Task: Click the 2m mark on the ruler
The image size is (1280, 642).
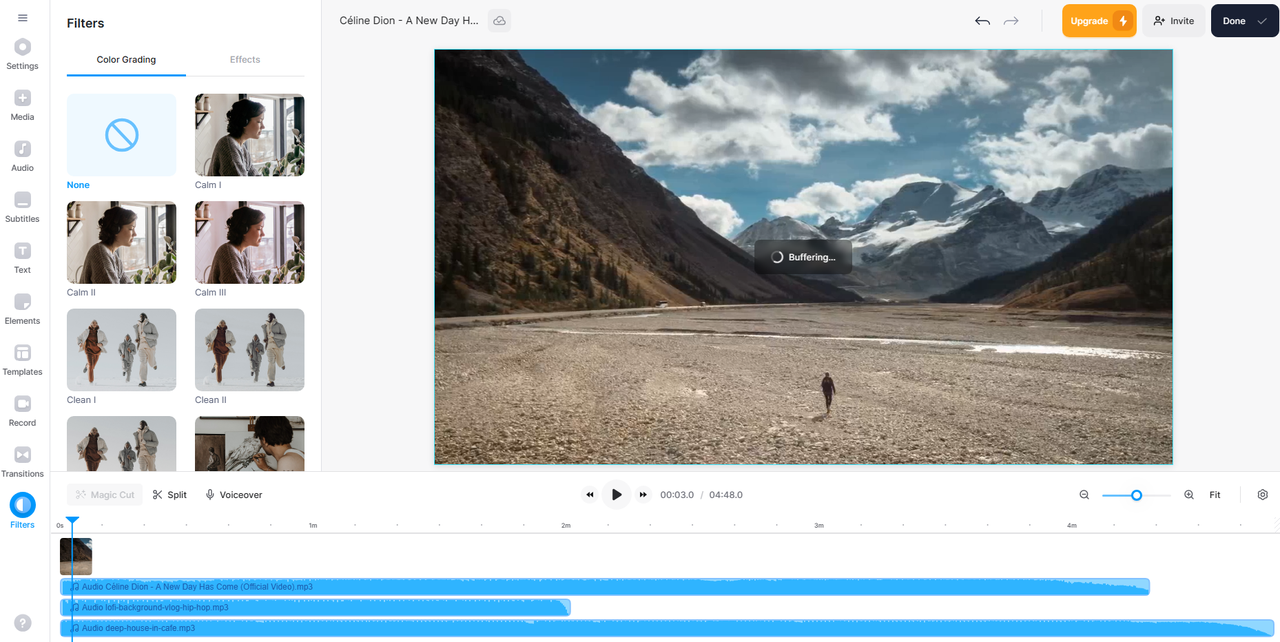Action: [566, 525]
